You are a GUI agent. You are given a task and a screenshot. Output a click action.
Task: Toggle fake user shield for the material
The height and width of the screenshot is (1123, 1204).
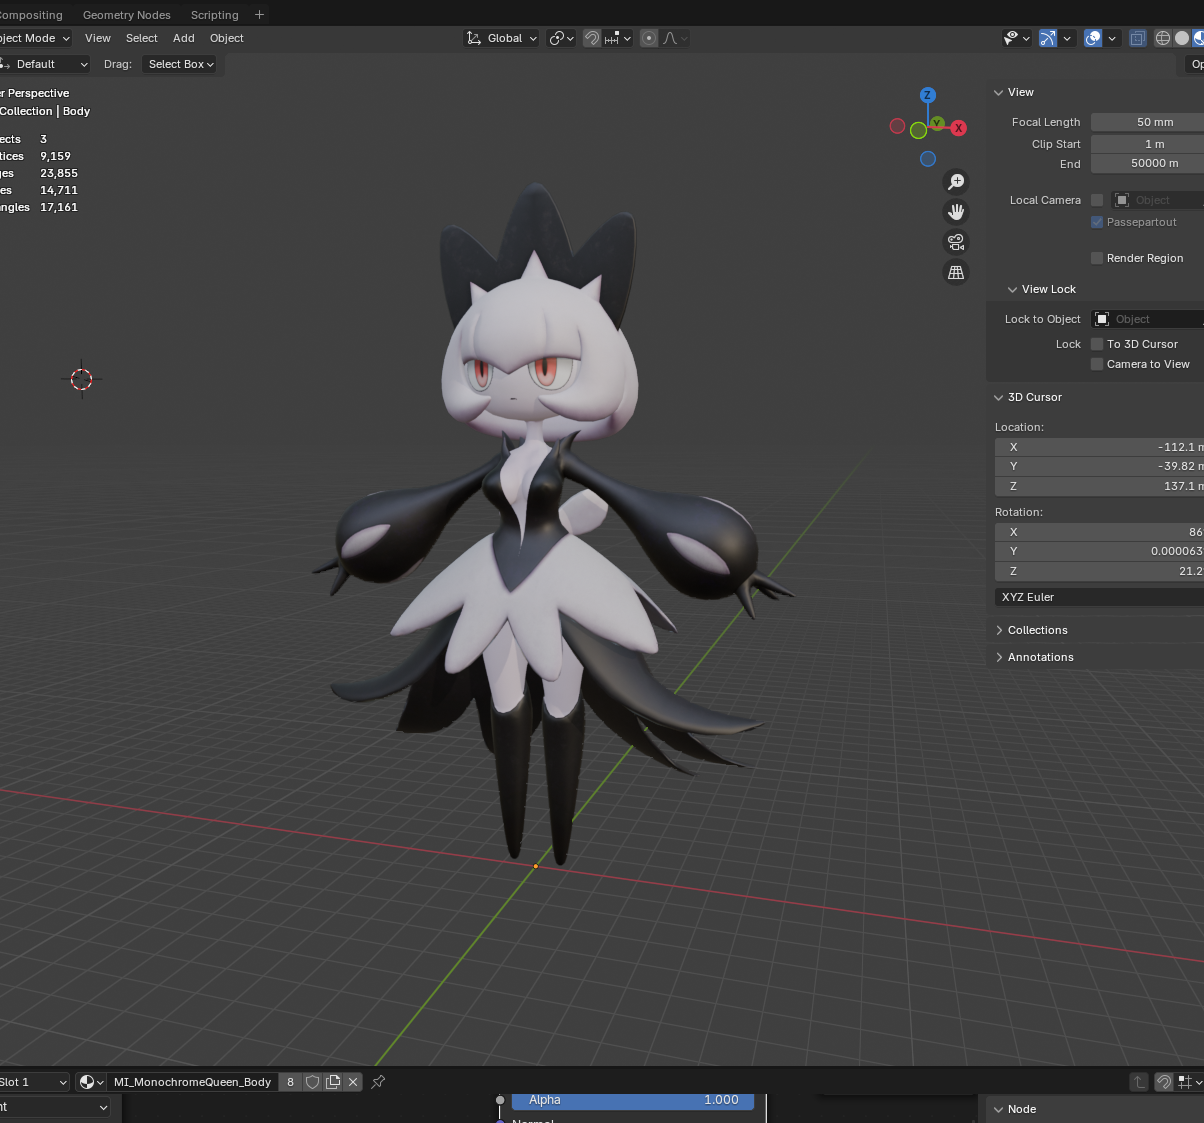312,1082
